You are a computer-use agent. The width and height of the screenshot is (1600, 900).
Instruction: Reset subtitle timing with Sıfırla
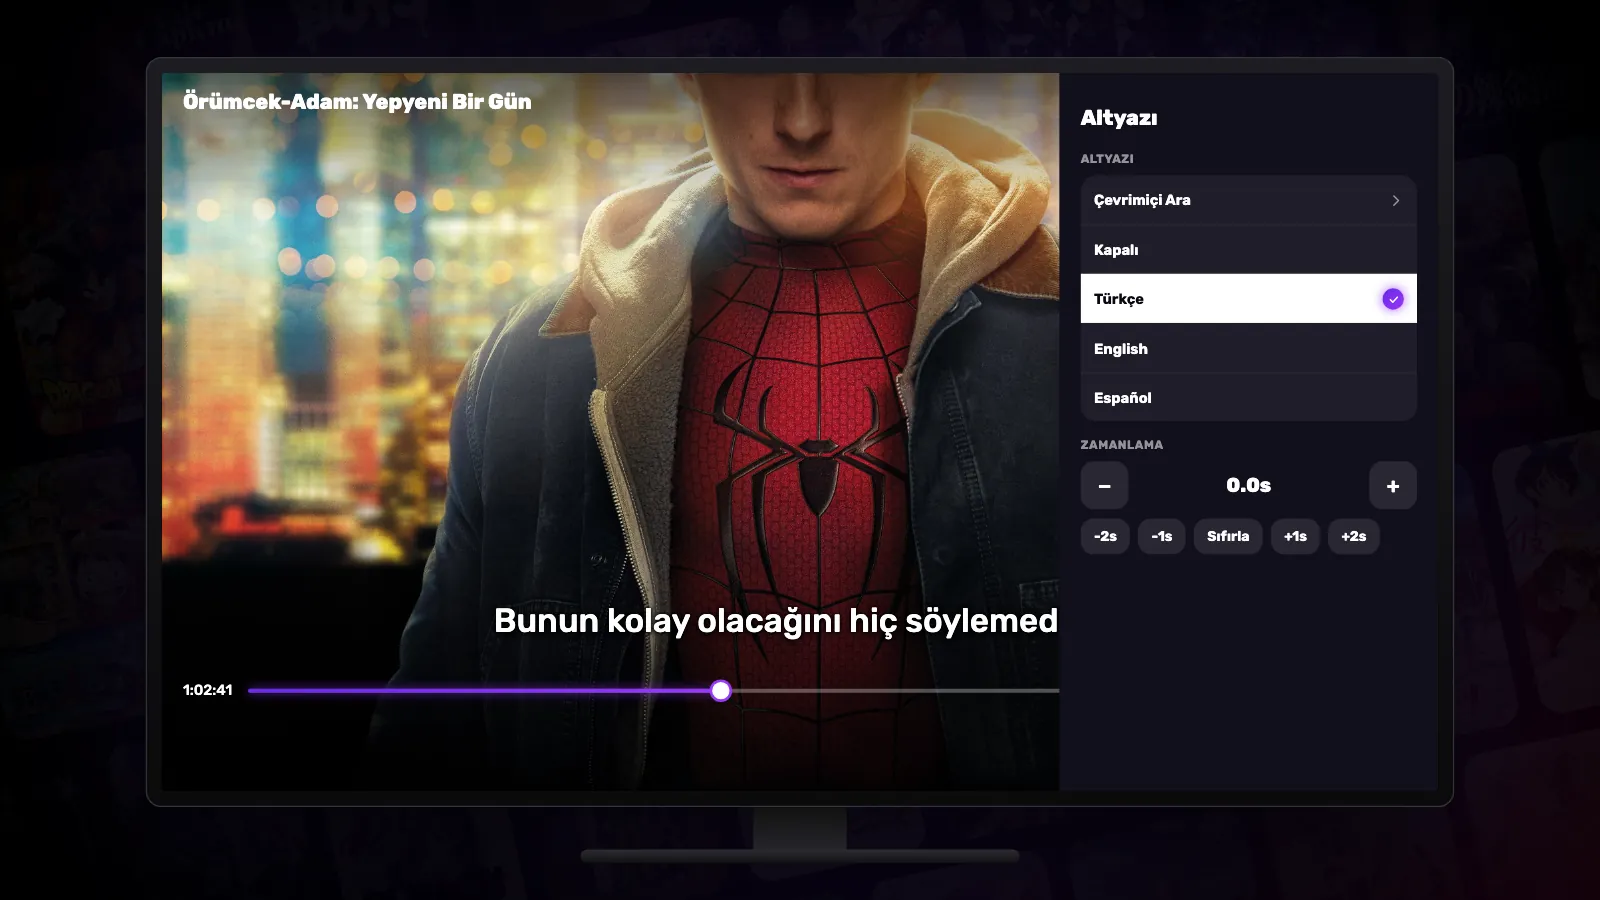1228,536
